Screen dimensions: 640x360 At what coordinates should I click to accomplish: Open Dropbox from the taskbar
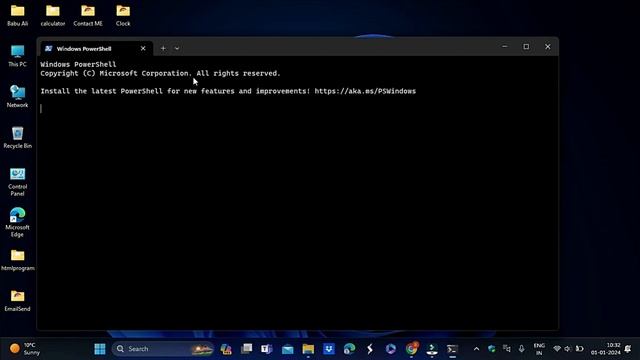329,349
